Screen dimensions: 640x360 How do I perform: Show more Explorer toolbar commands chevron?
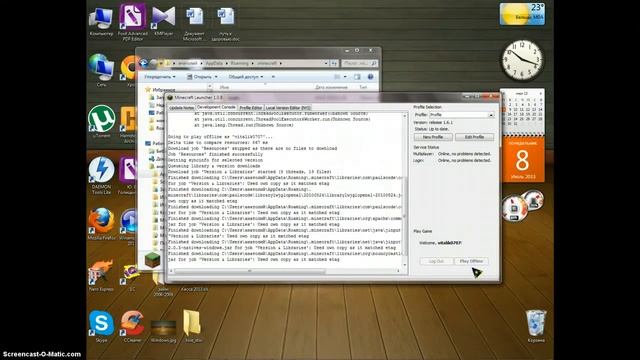click(x=273, y=77)
